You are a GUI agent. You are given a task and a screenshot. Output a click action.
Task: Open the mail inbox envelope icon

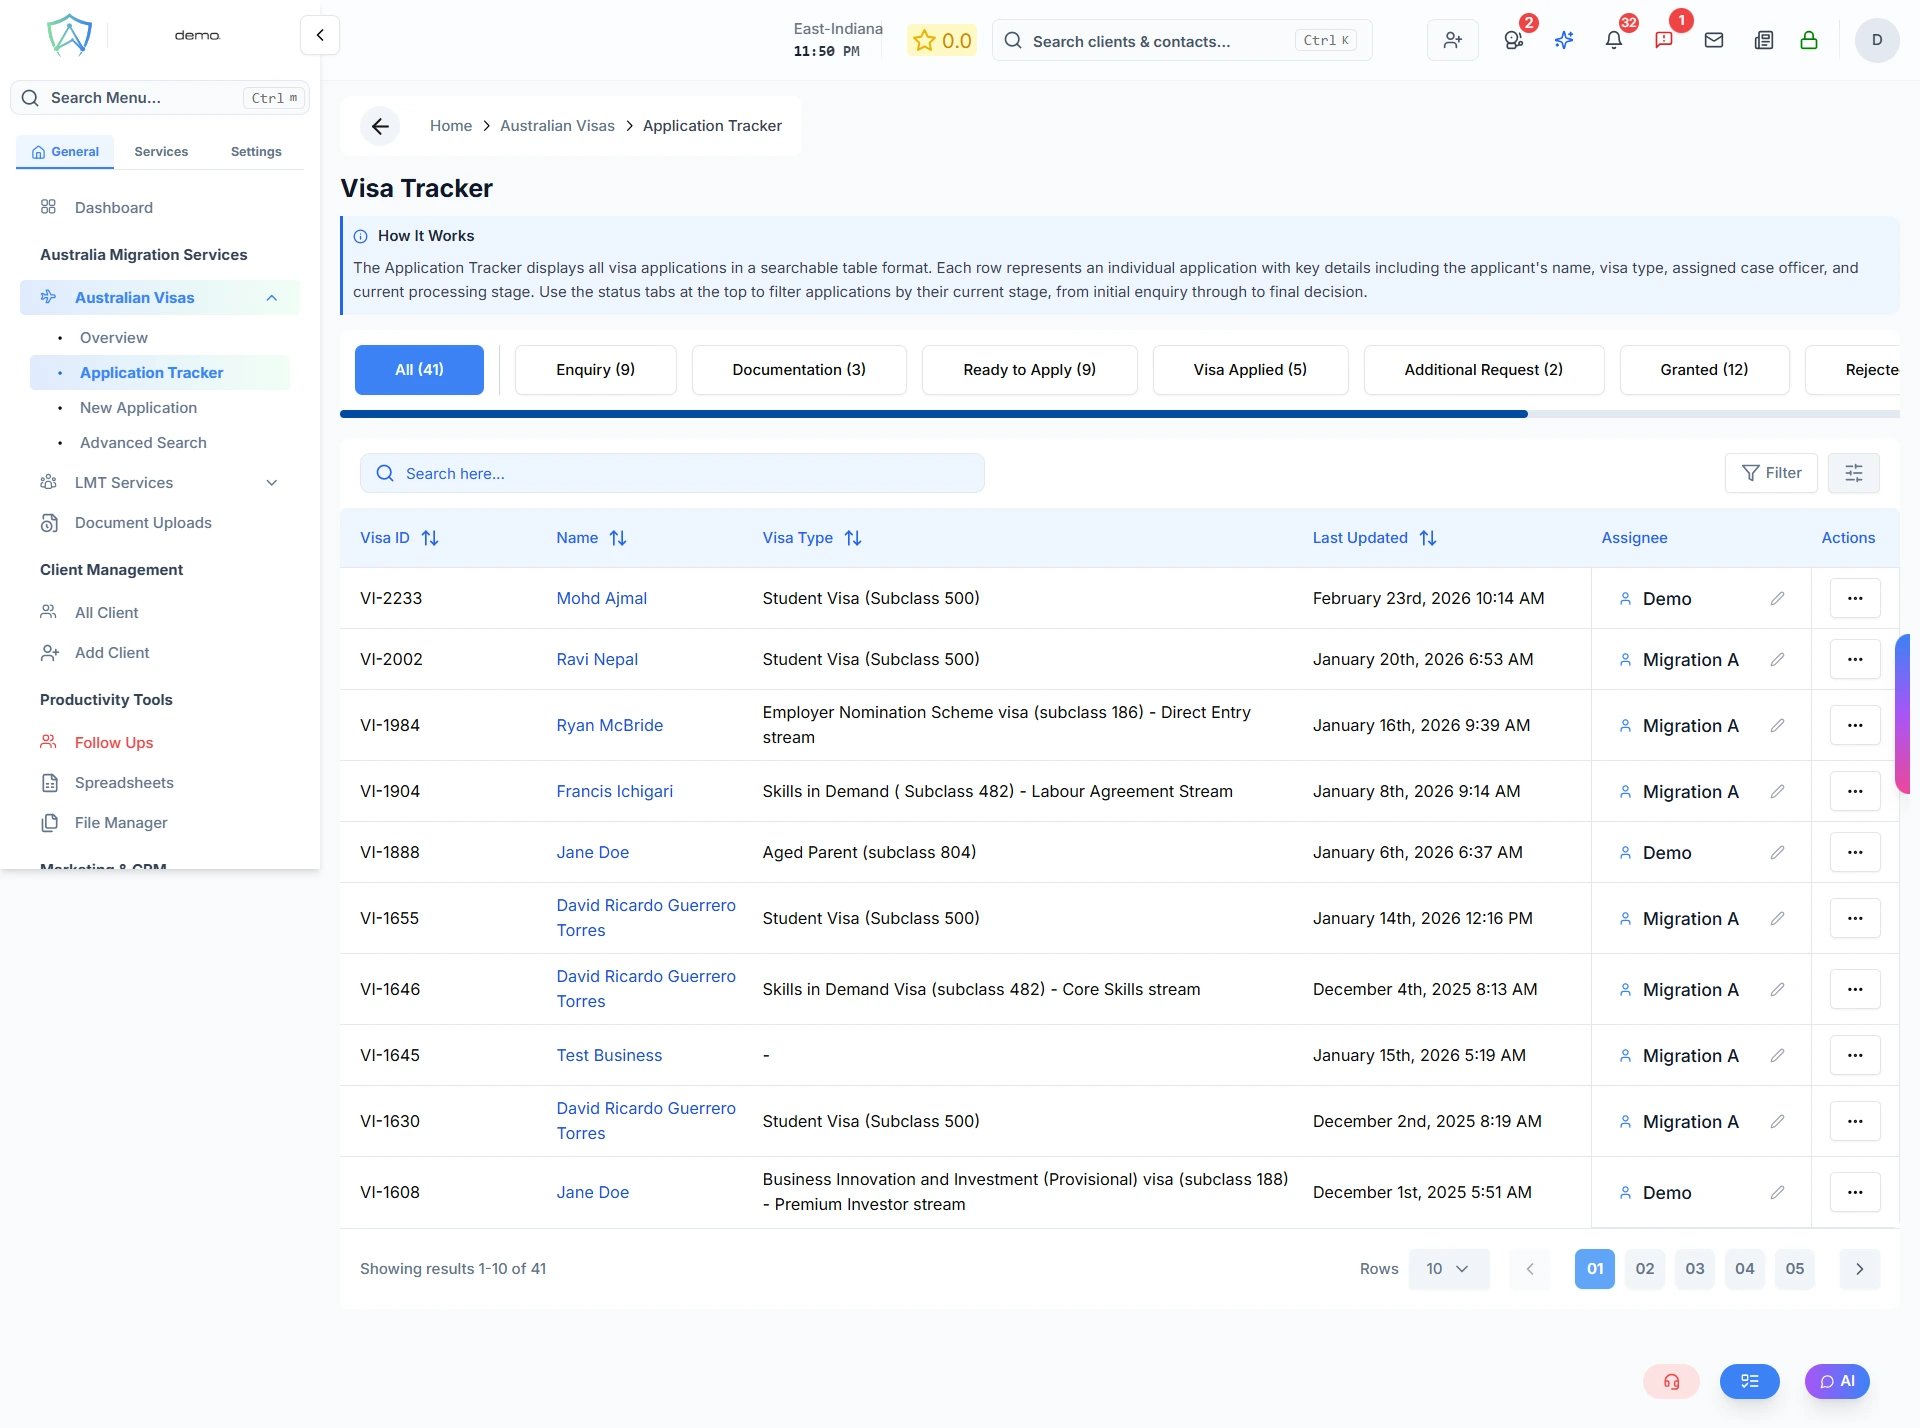pyautogui.click(x=1714, y=40)
